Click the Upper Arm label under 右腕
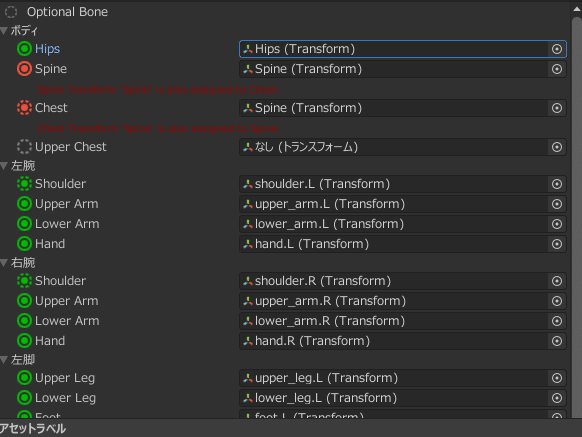Viewport: 582px width, 437px height. coord(67,301)
